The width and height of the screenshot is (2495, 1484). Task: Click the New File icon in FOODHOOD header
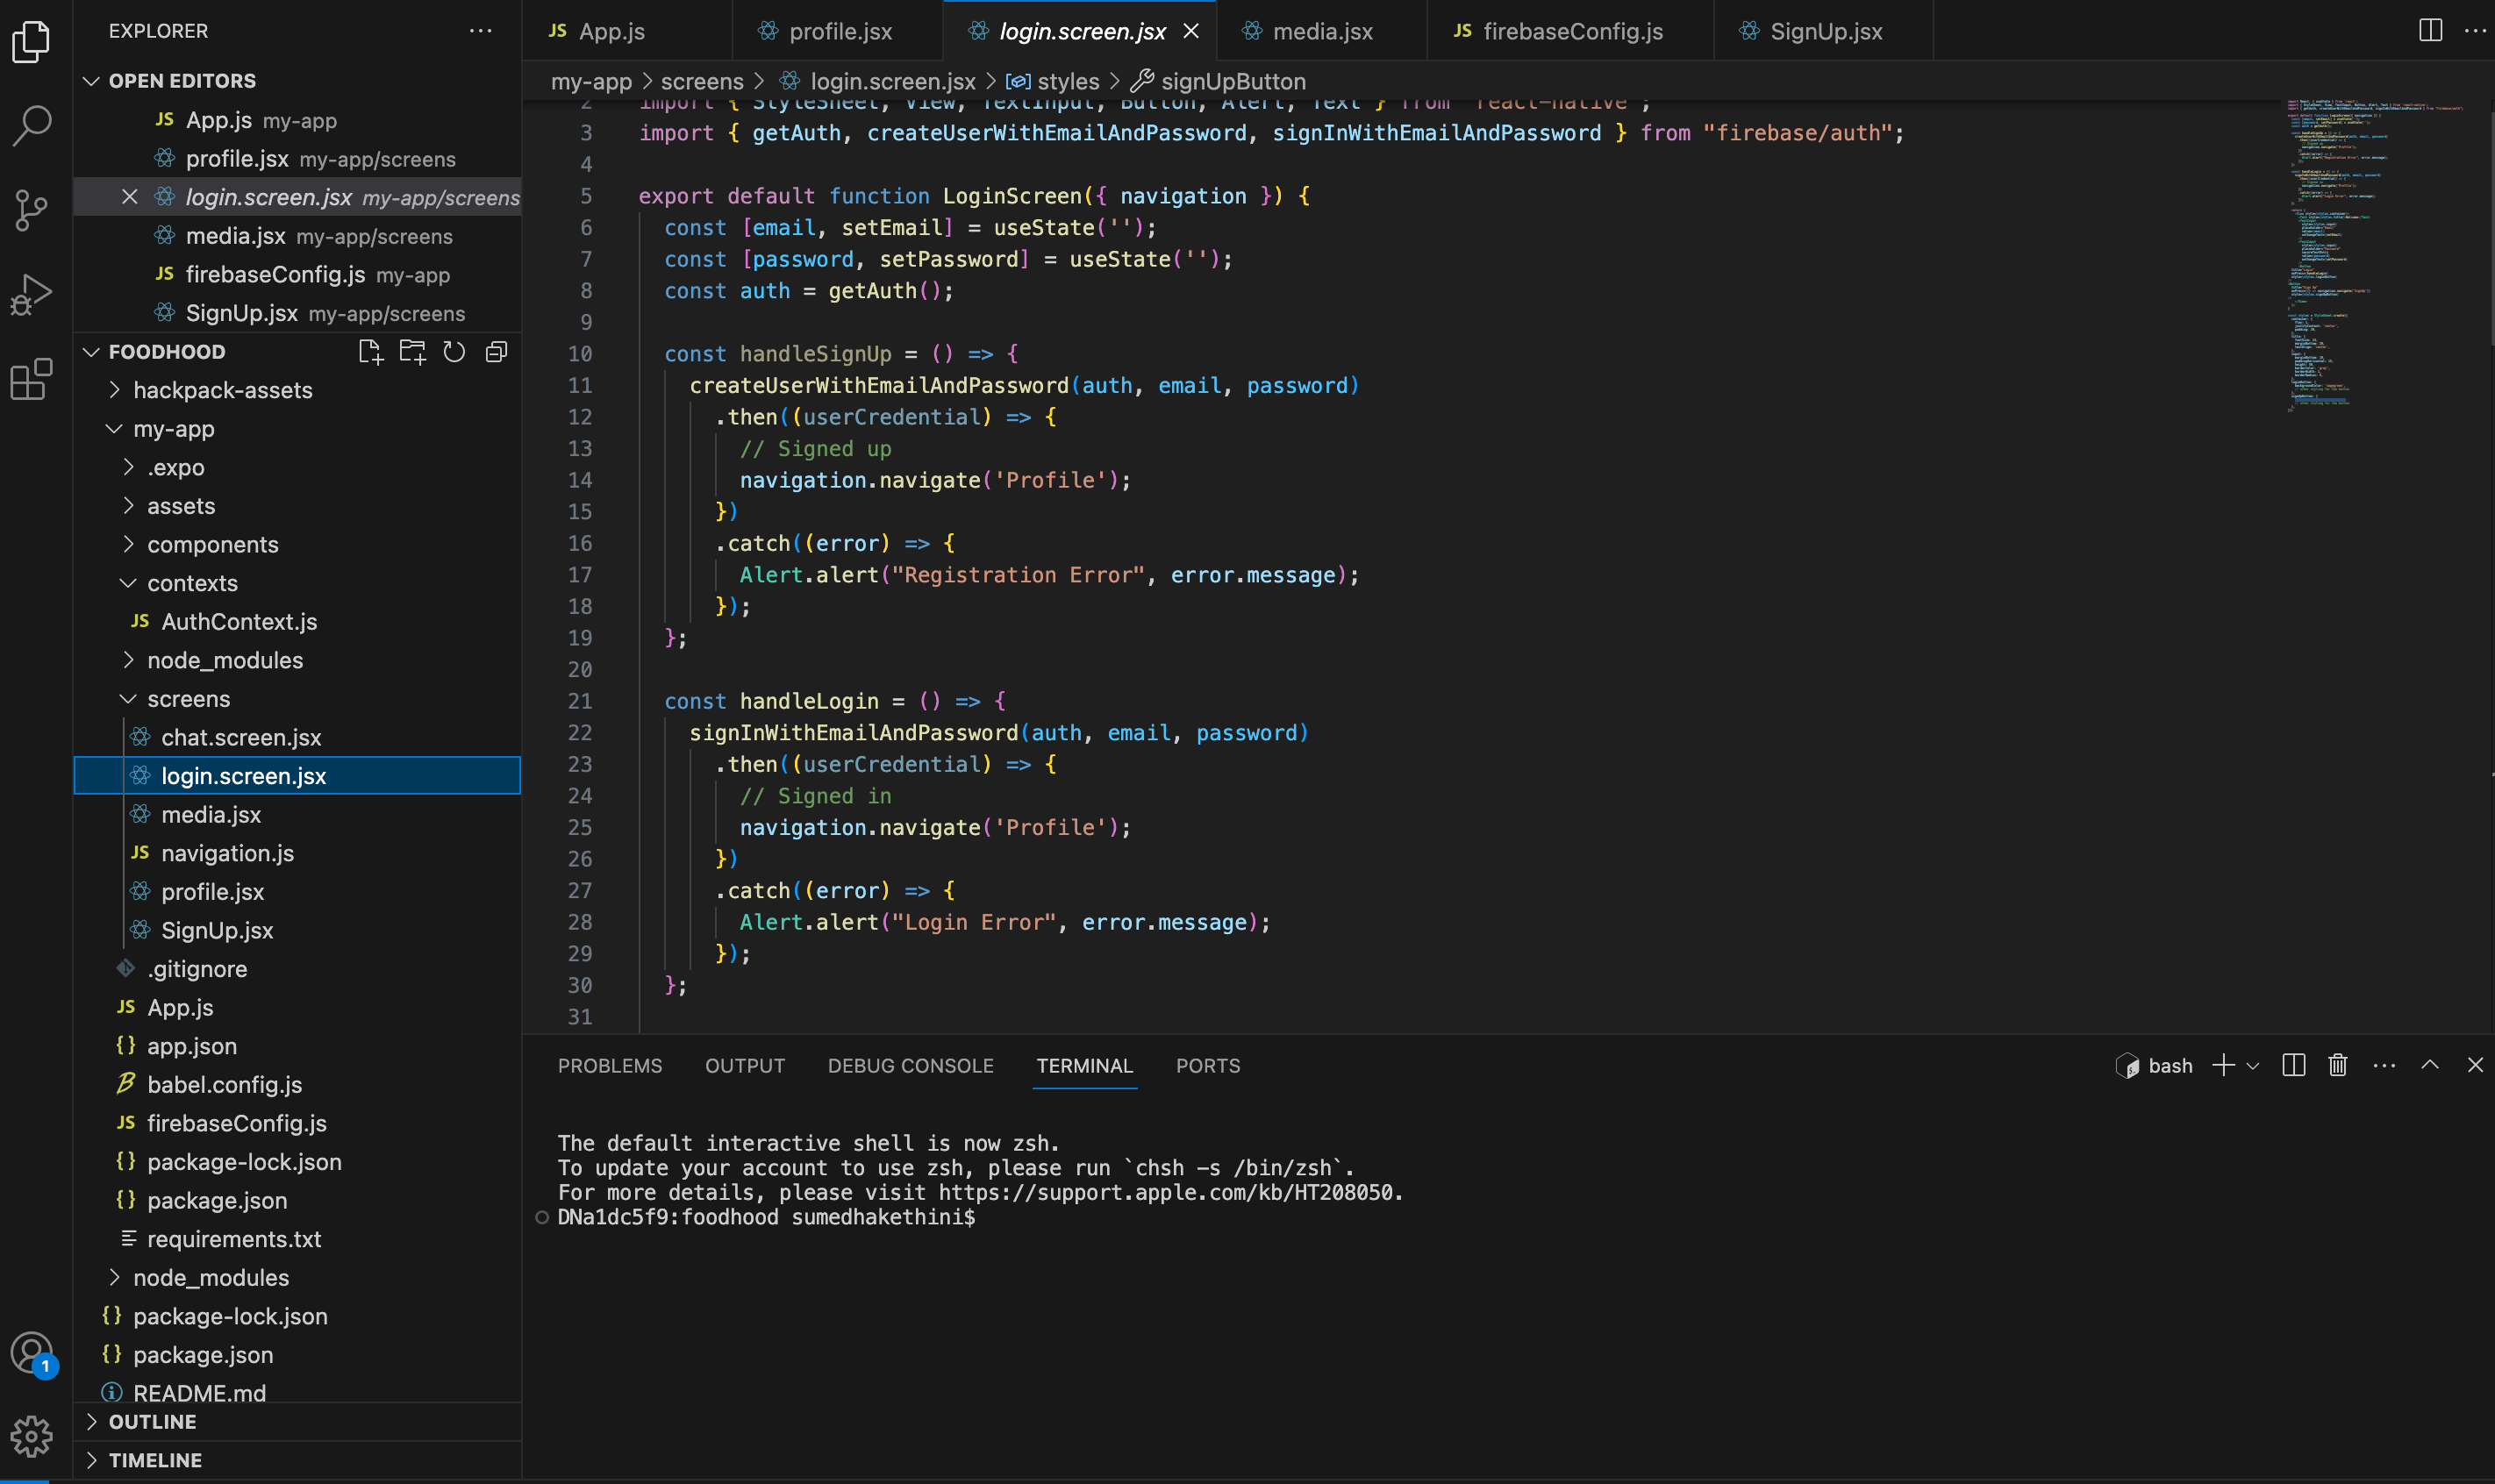click(370, 352)
